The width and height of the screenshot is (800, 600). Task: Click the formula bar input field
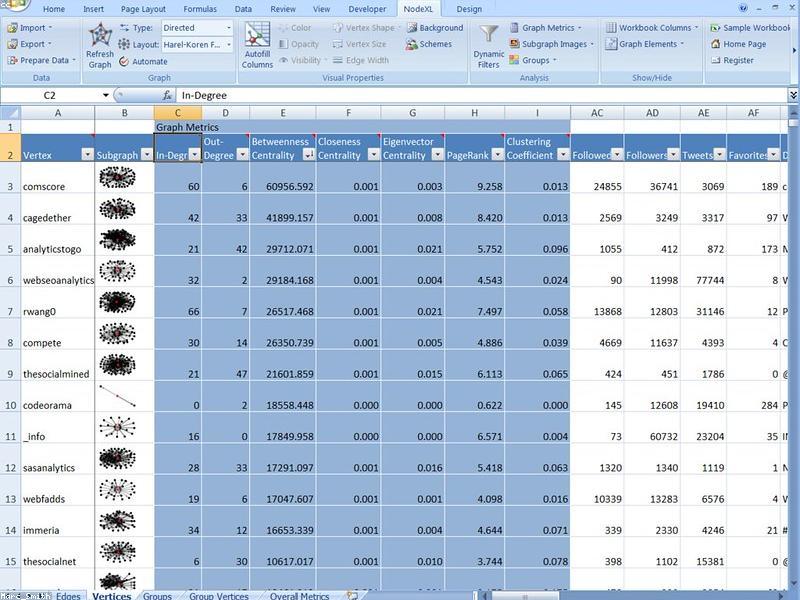482,95
